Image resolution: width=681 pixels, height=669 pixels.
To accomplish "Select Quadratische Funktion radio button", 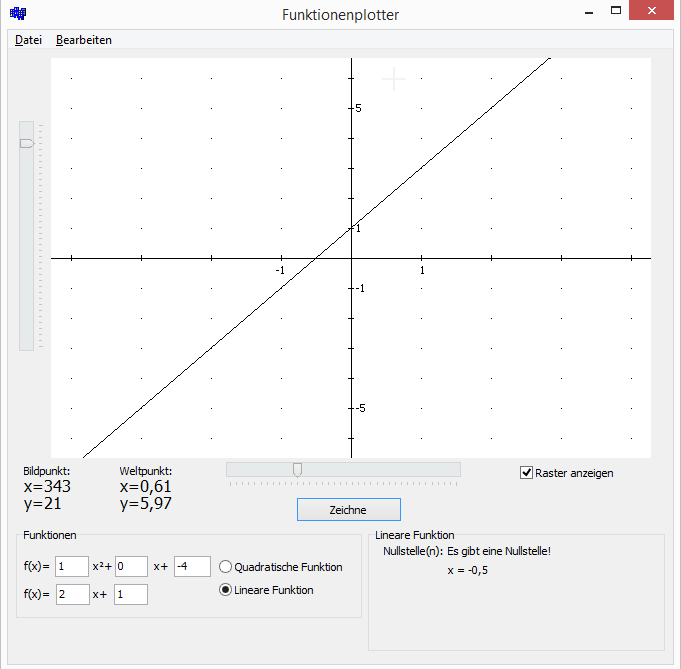I will click(x=226, y=567).
